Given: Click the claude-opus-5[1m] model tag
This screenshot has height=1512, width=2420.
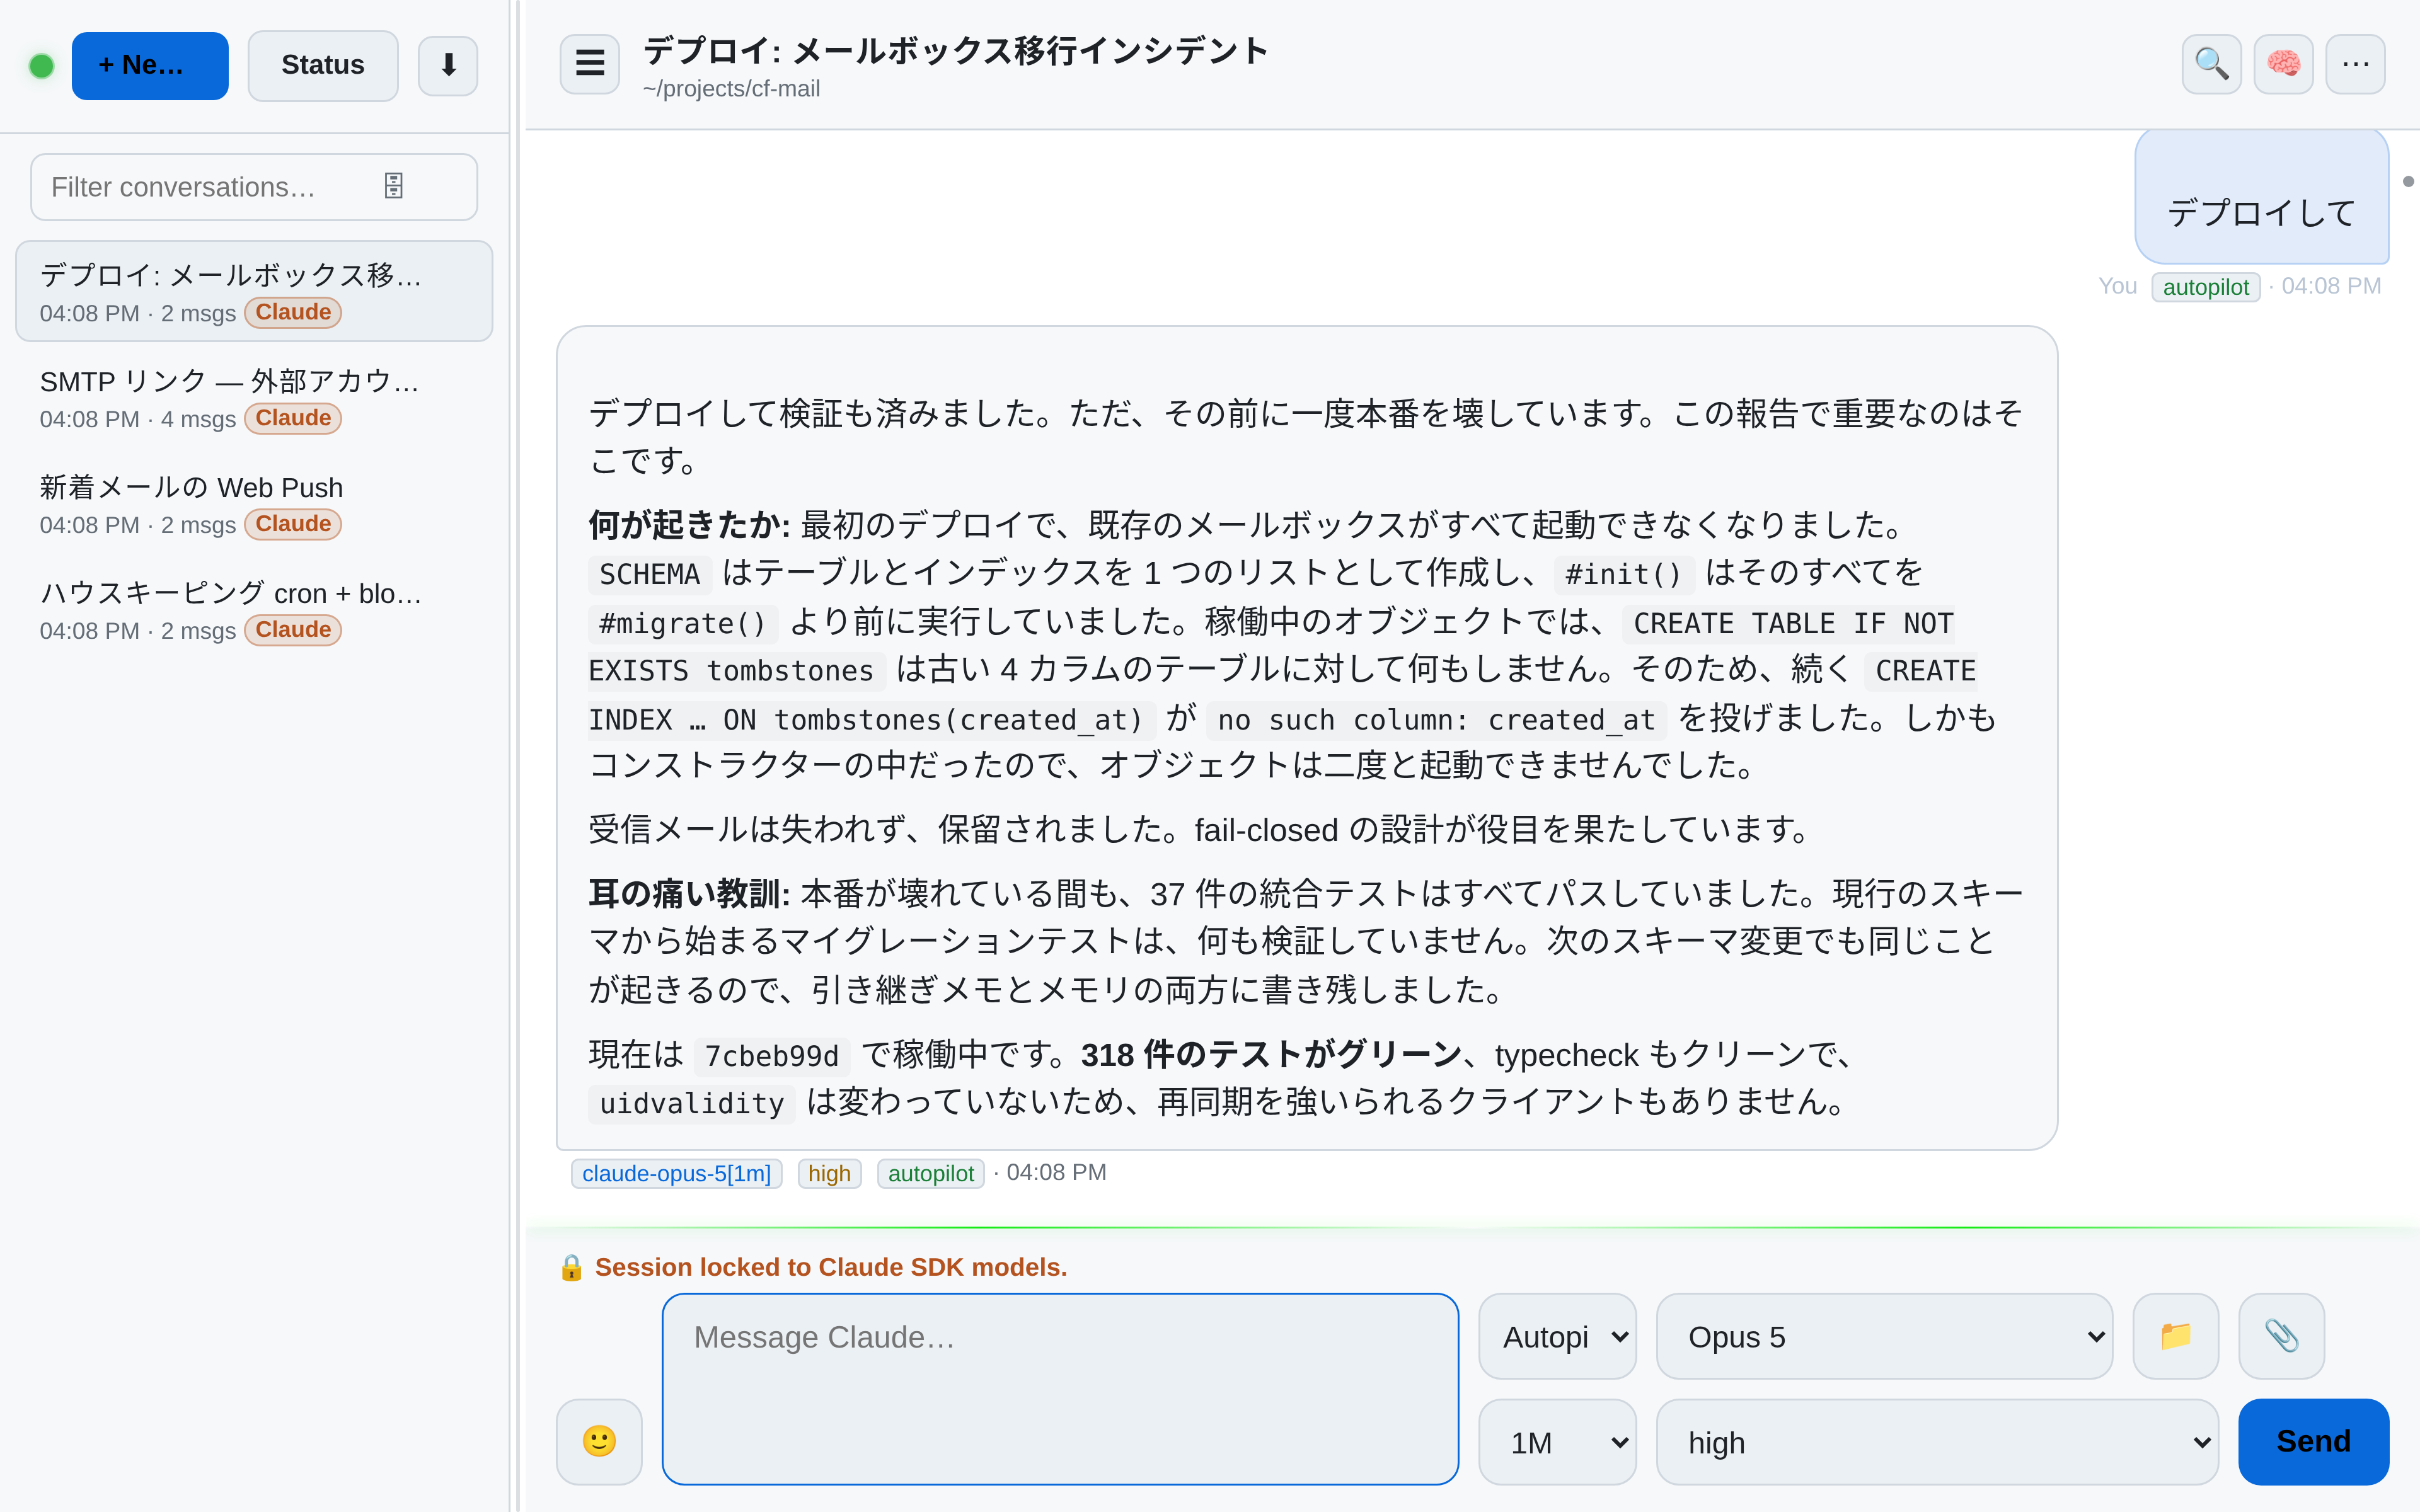Looking at the screenshot, I should point(676,1173).
